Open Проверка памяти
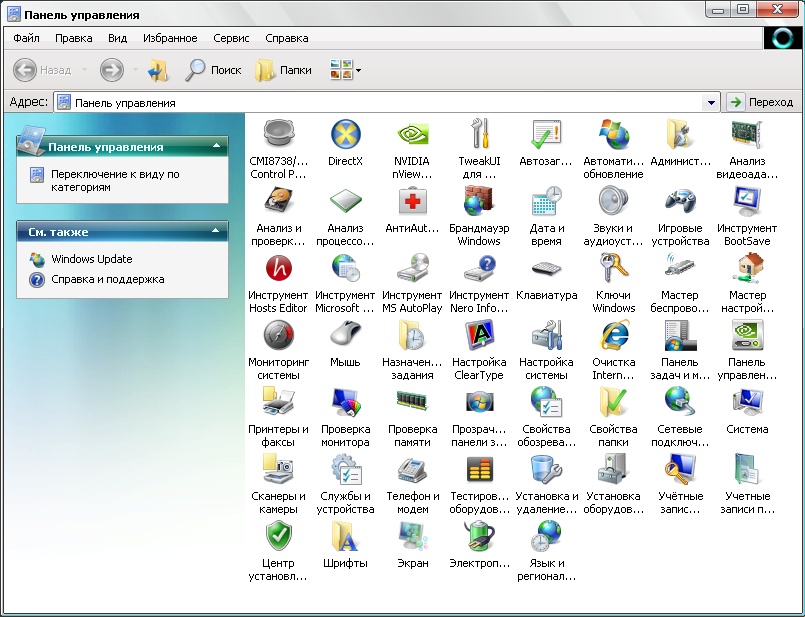 tap(412, 417)
